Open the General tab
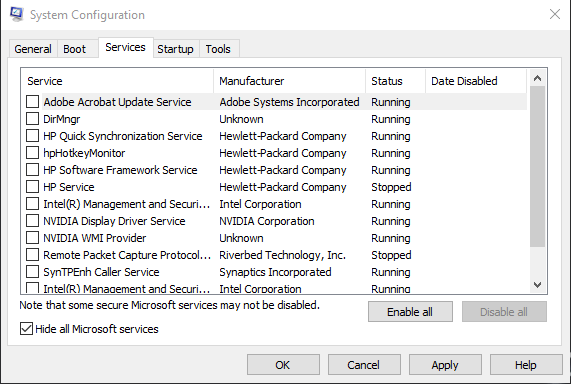Image resolution: width=571 pixels, height=384 pixels. 33,49
